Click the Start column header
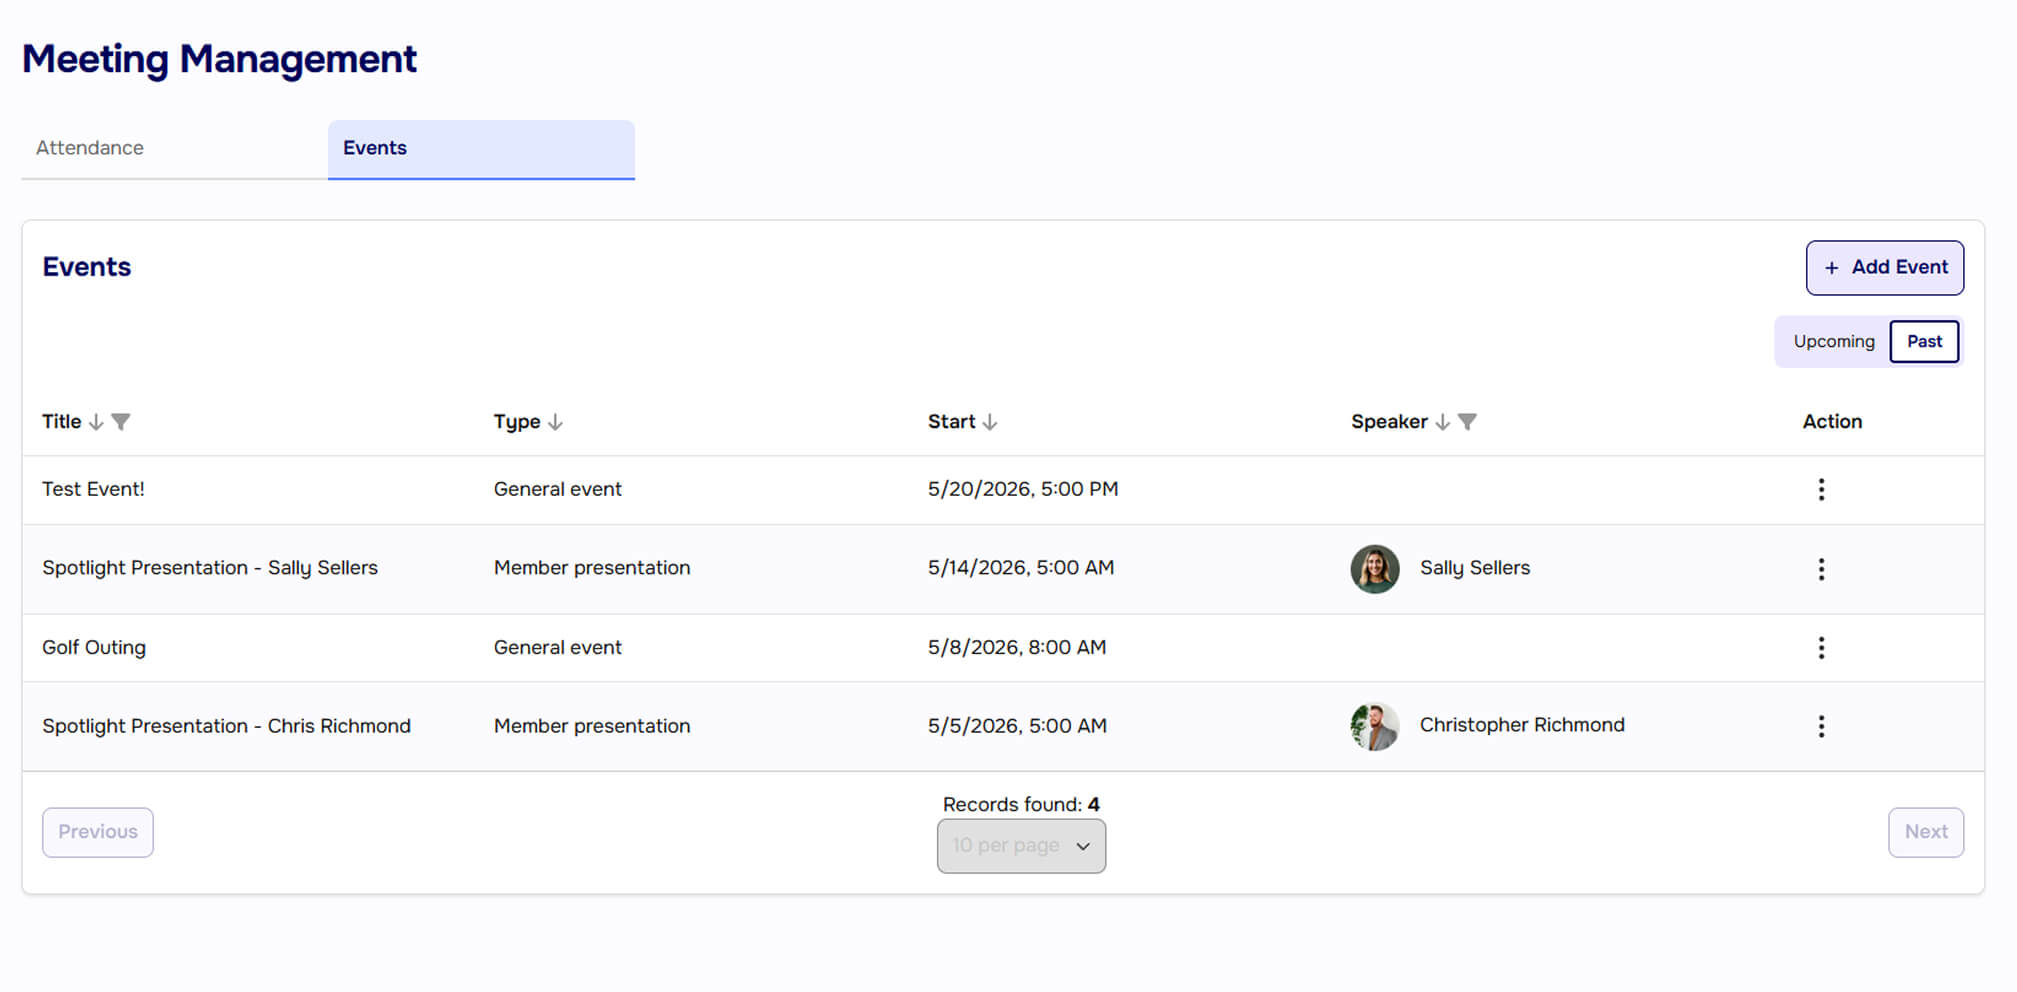Screen dimensions: 2017x992 951,422
